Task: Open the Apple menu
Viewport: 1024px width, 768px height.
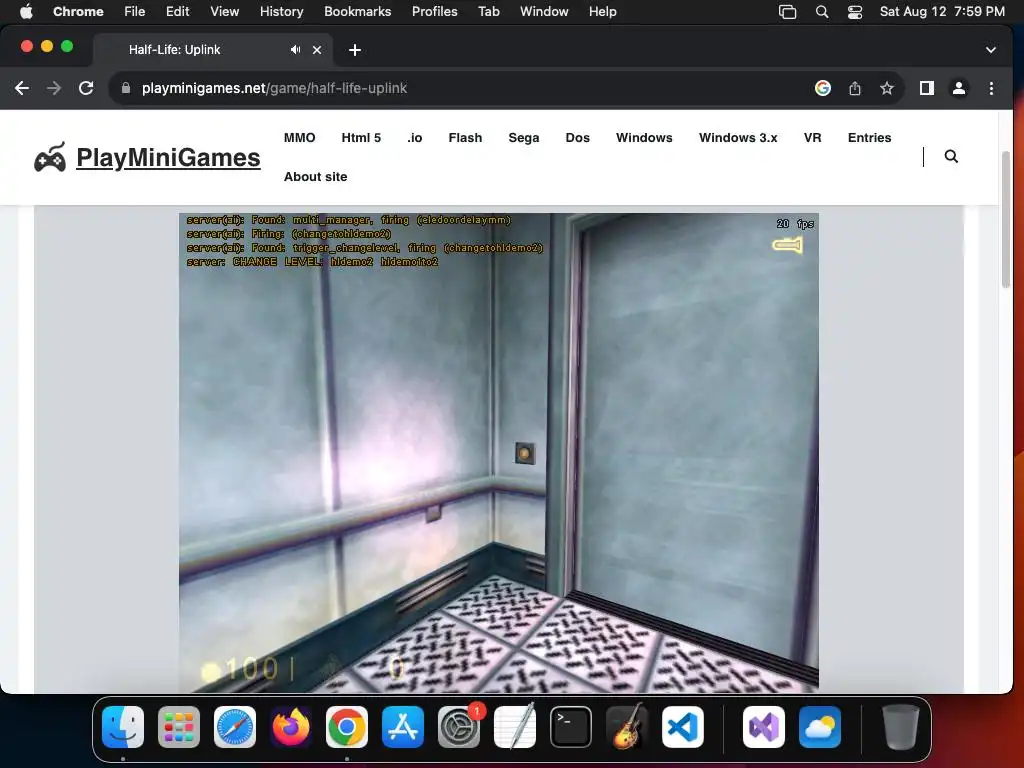Action: tap(26, 12)
